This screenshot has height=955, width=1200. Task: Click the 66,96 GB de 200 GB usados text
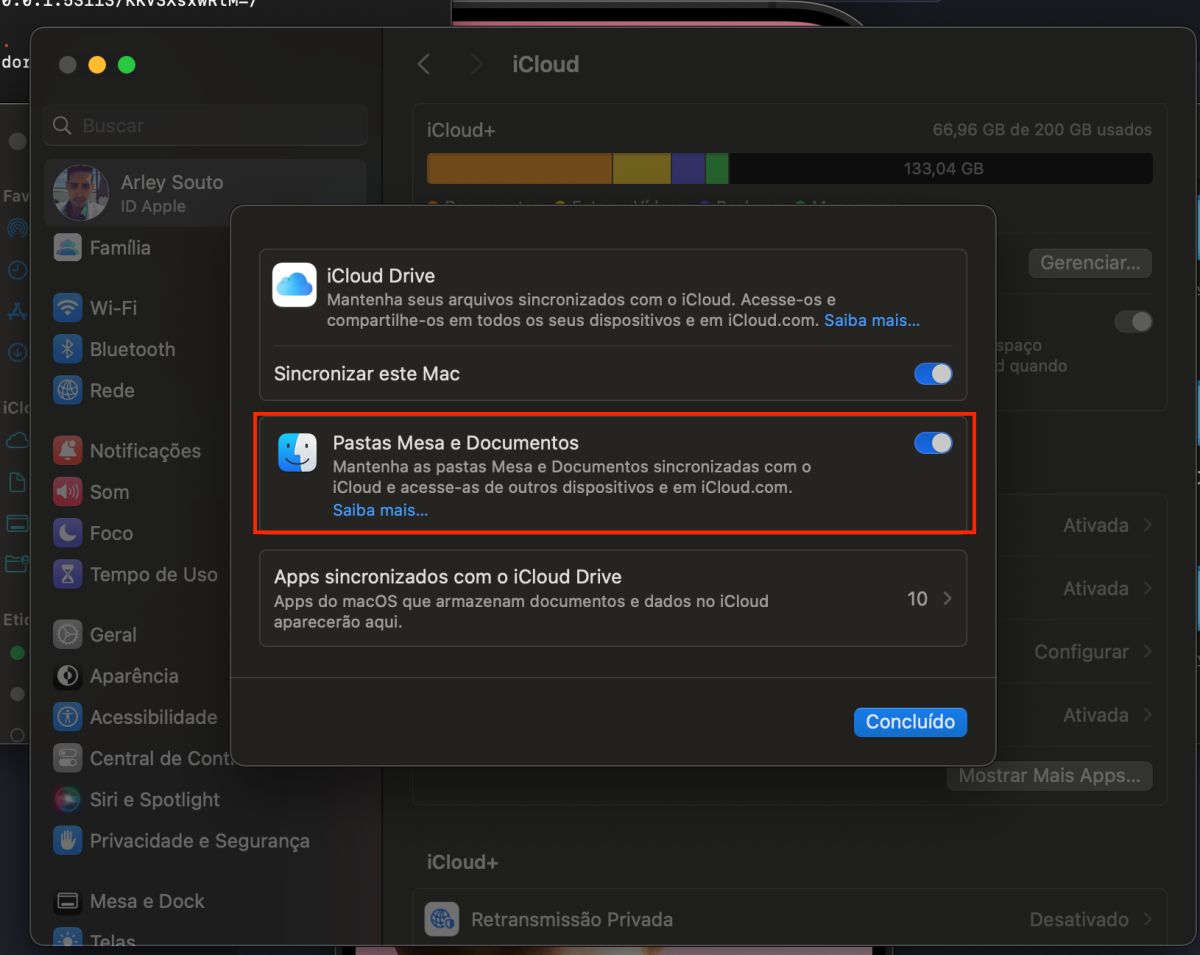1042,130
